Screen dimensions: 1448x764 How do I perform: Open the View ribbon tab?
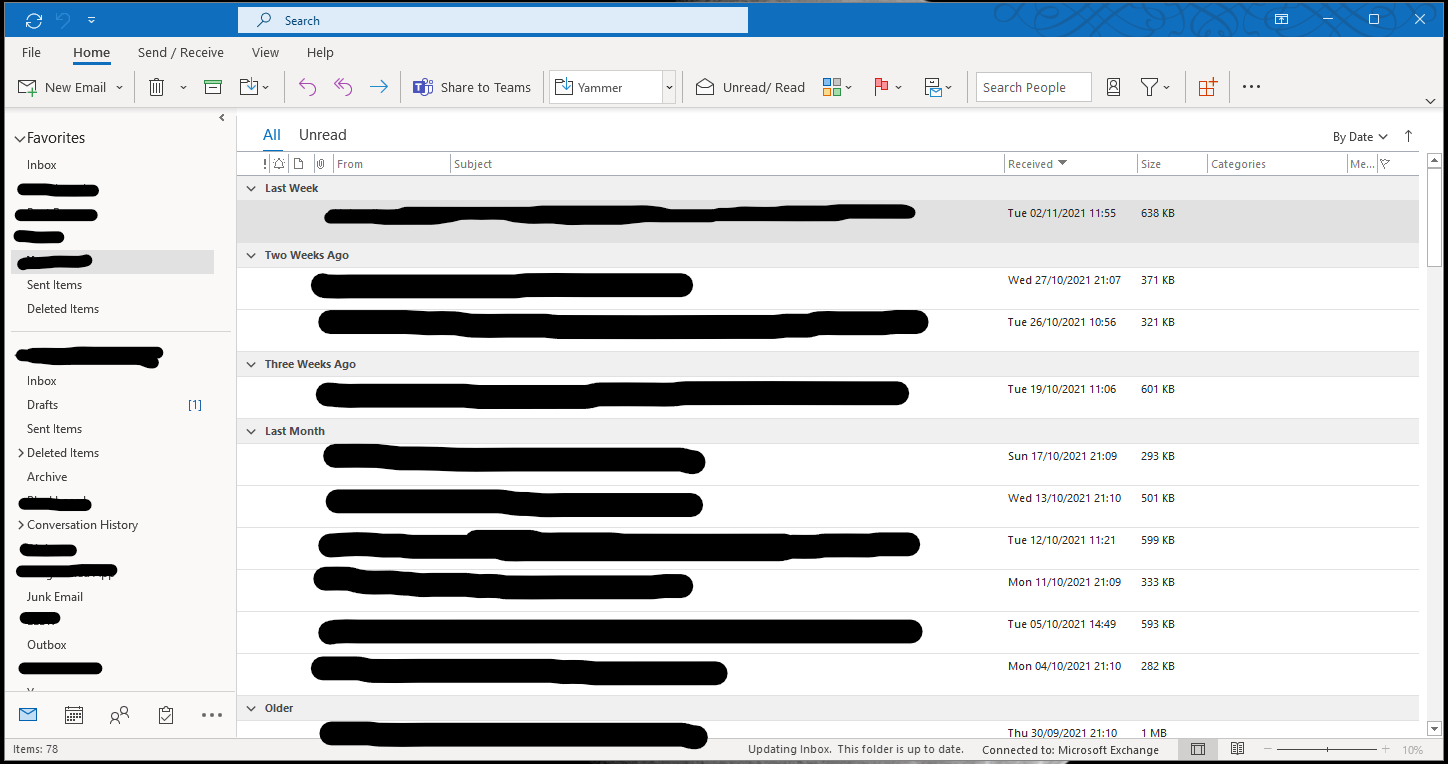pyautogui.click(x=265, y=52)
